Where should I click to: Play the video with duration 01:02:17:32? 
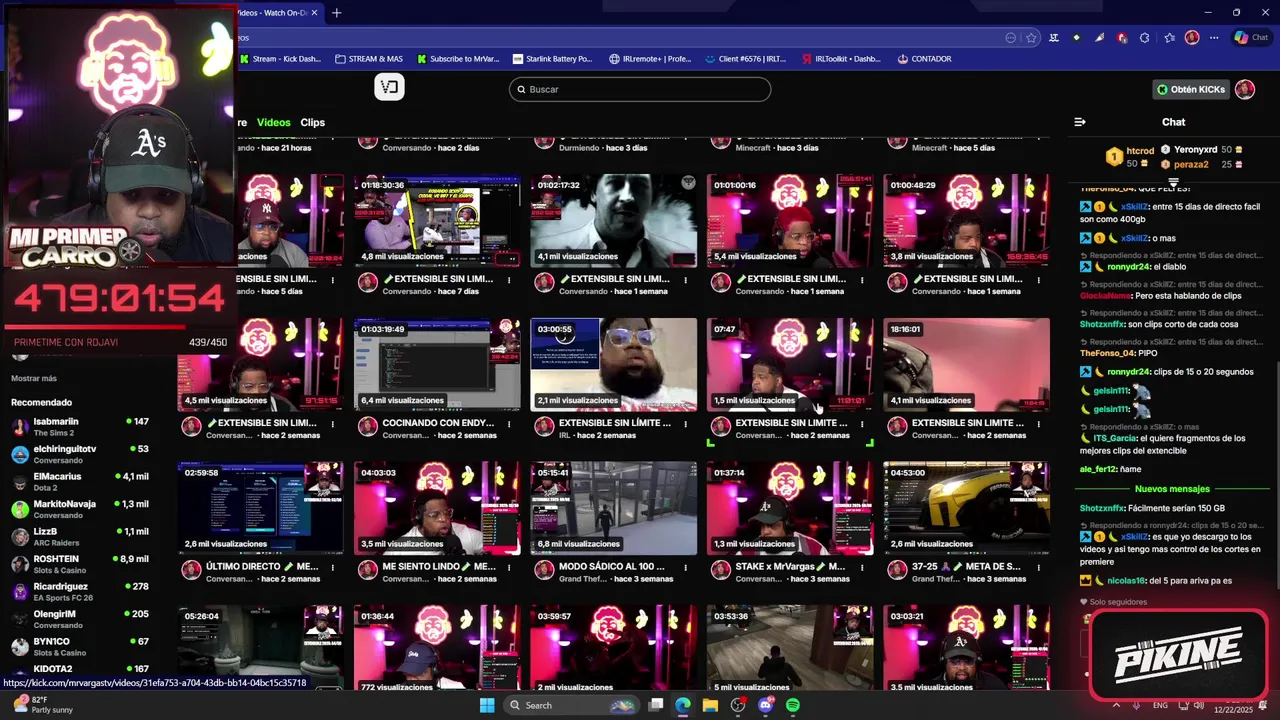tap(614, 221)
